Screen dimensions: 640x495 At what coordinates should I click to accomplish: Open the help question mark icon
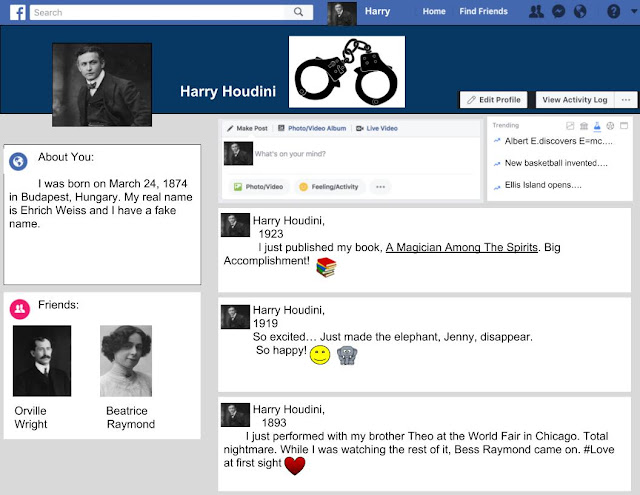click(613, 11)
